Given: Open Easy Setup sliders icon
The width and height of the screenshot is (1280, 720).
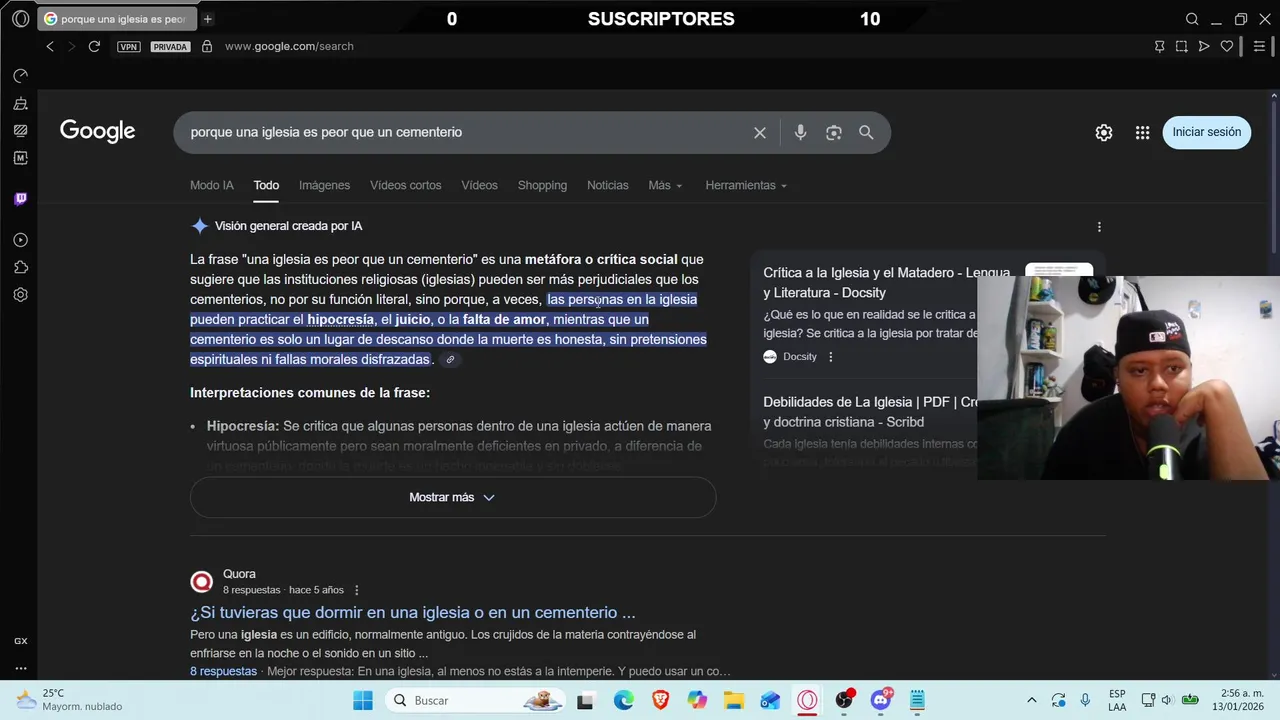Looking at the screenshot, I should tap(1260, 46).
